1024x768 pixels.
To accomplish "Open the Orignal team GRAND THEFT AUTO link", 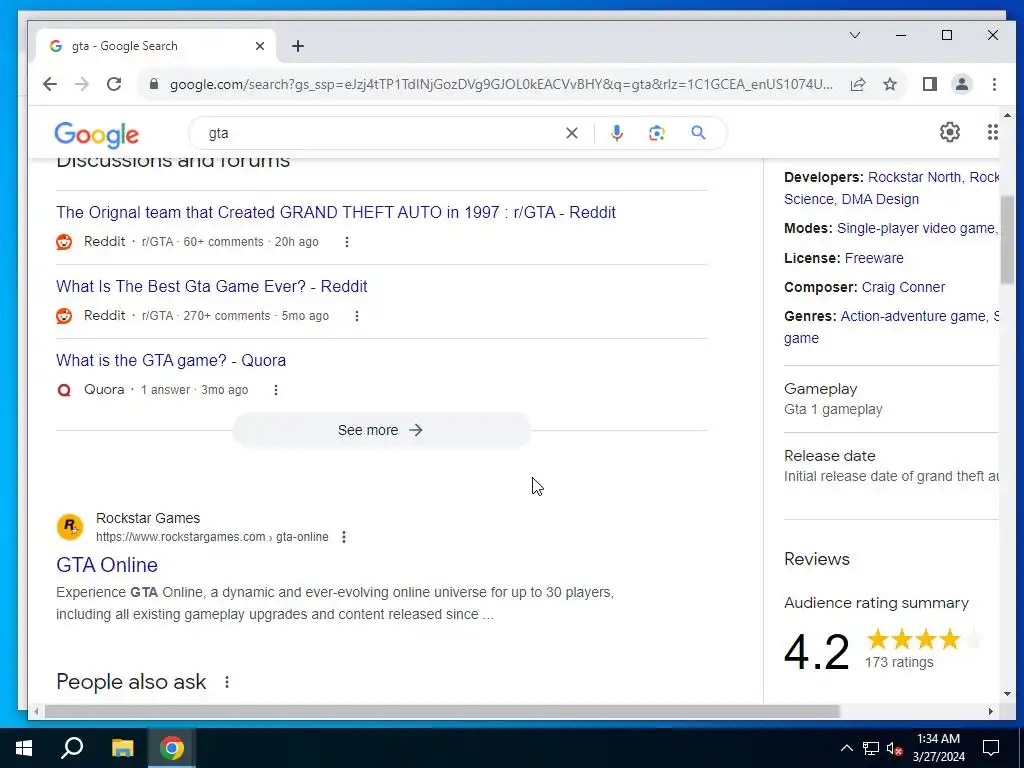I will pyautogui.click(x=336, y=213).
